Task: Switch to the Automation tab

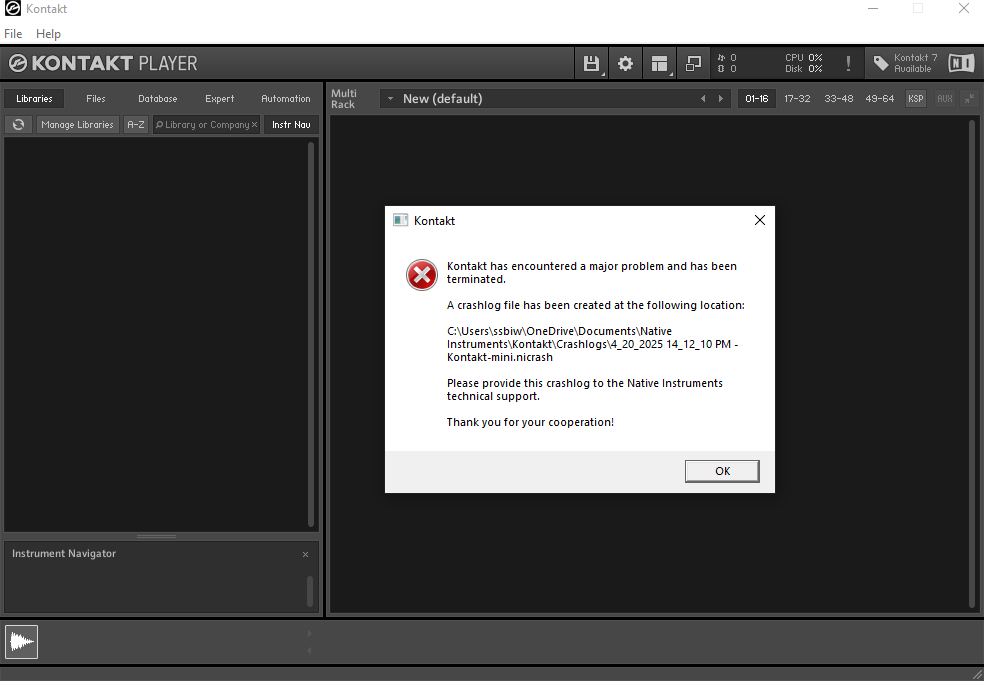Action: click(x=286, y=99)
